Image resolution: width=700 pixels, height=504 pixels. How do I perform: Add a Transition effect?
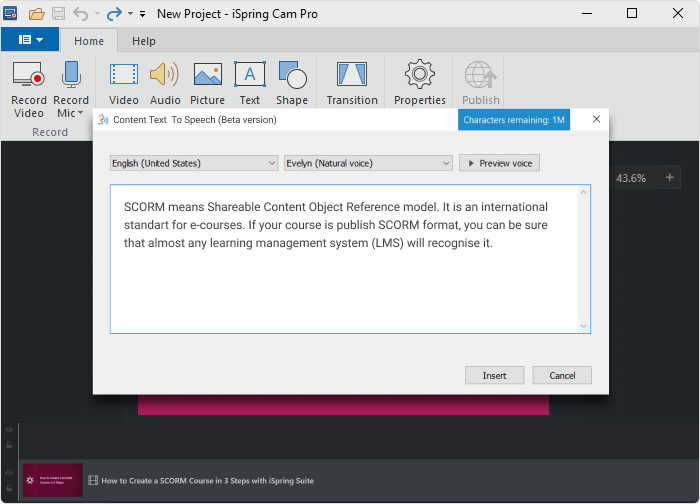click(352, 83)
